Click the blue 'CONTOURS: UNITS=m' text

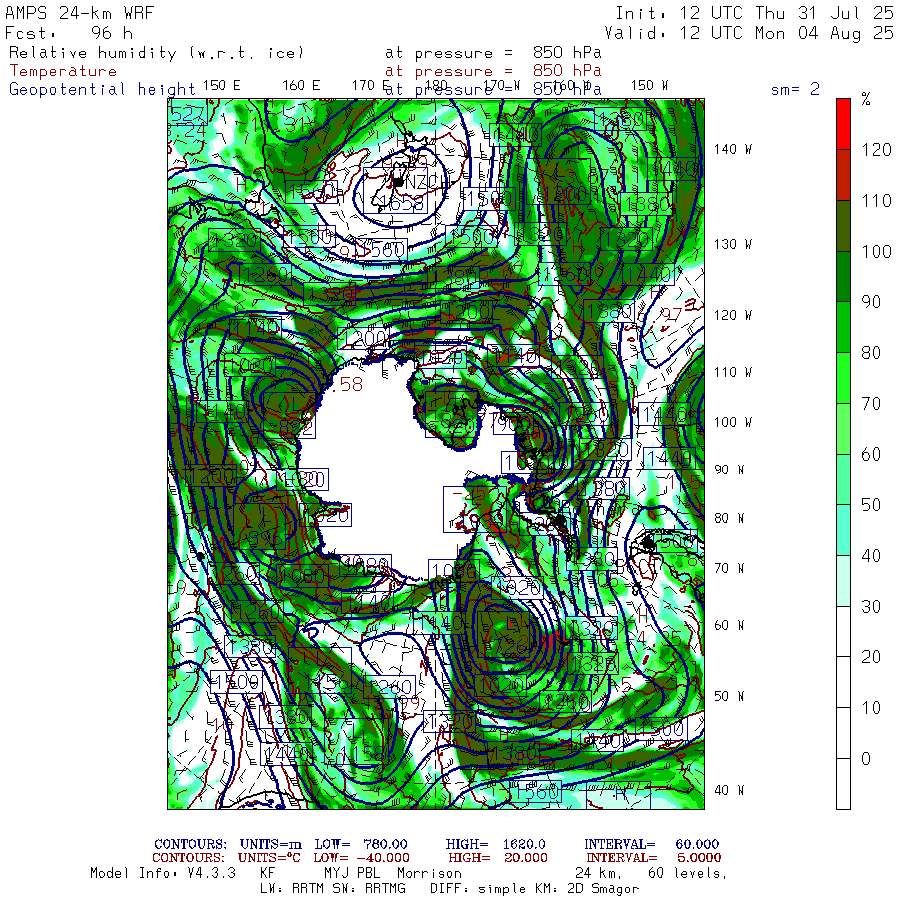pos(228,844)
